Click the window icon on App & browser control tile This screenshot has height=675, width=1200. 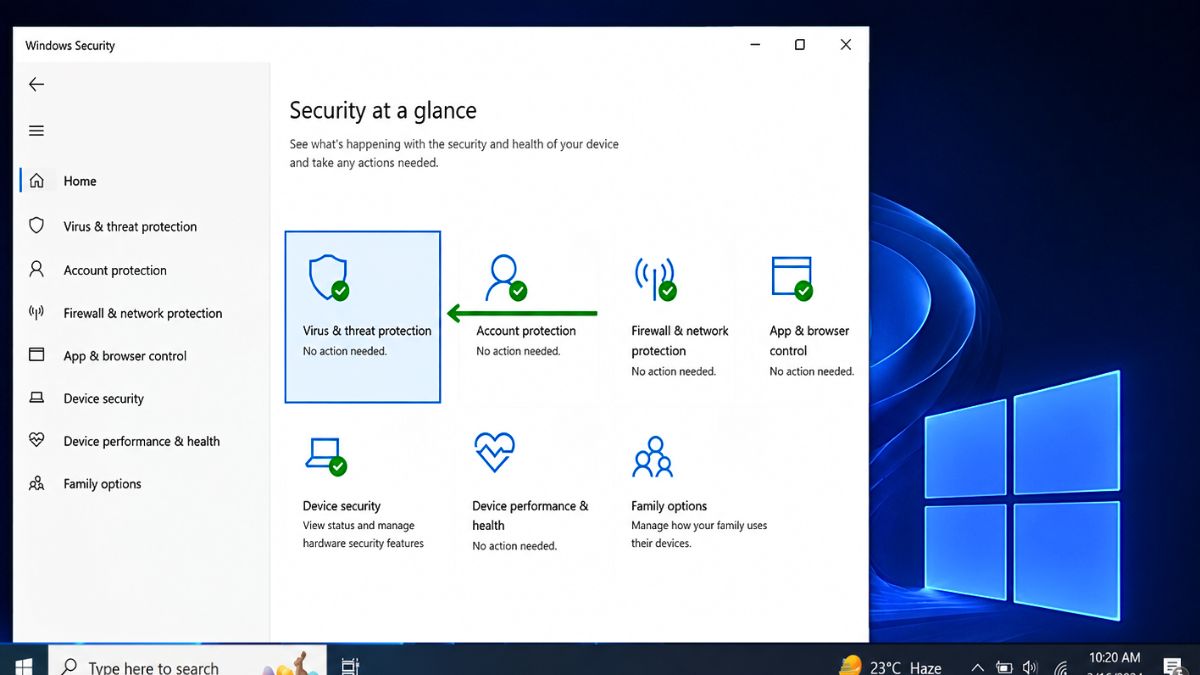pos(792,277)
